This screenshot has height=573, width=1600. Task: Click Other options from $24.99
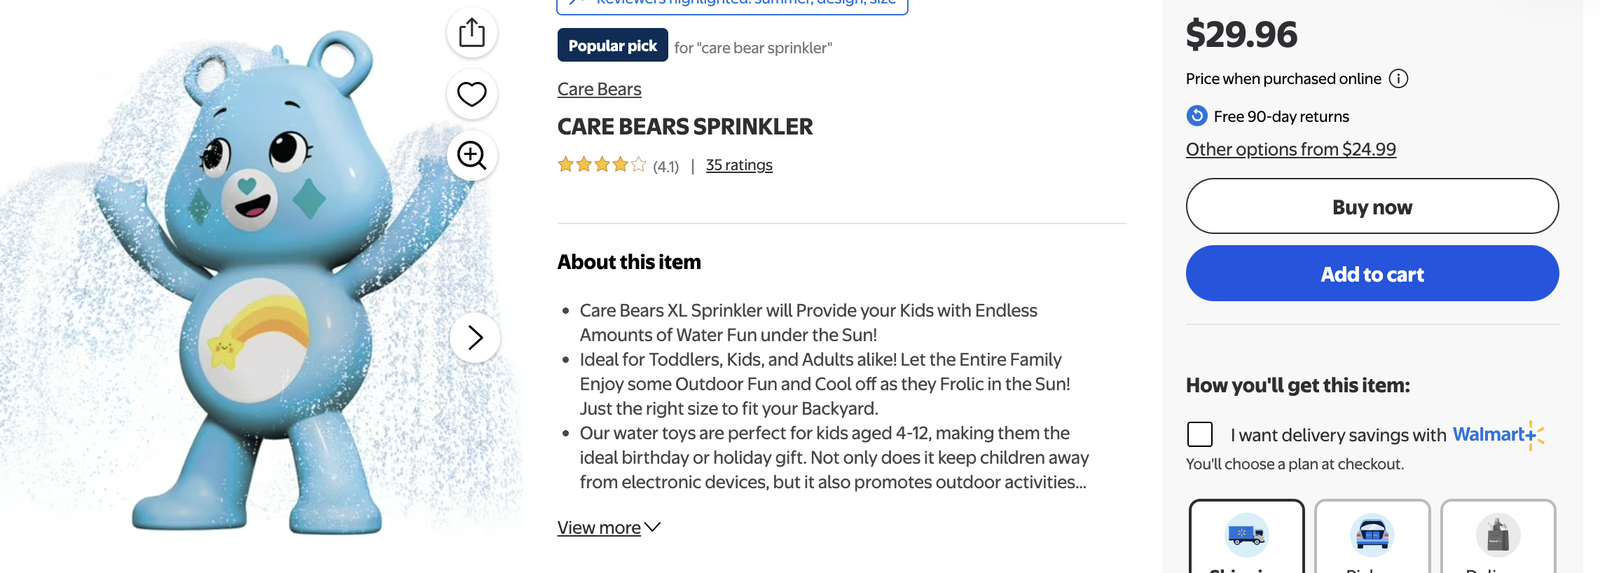coord(1290,149)
